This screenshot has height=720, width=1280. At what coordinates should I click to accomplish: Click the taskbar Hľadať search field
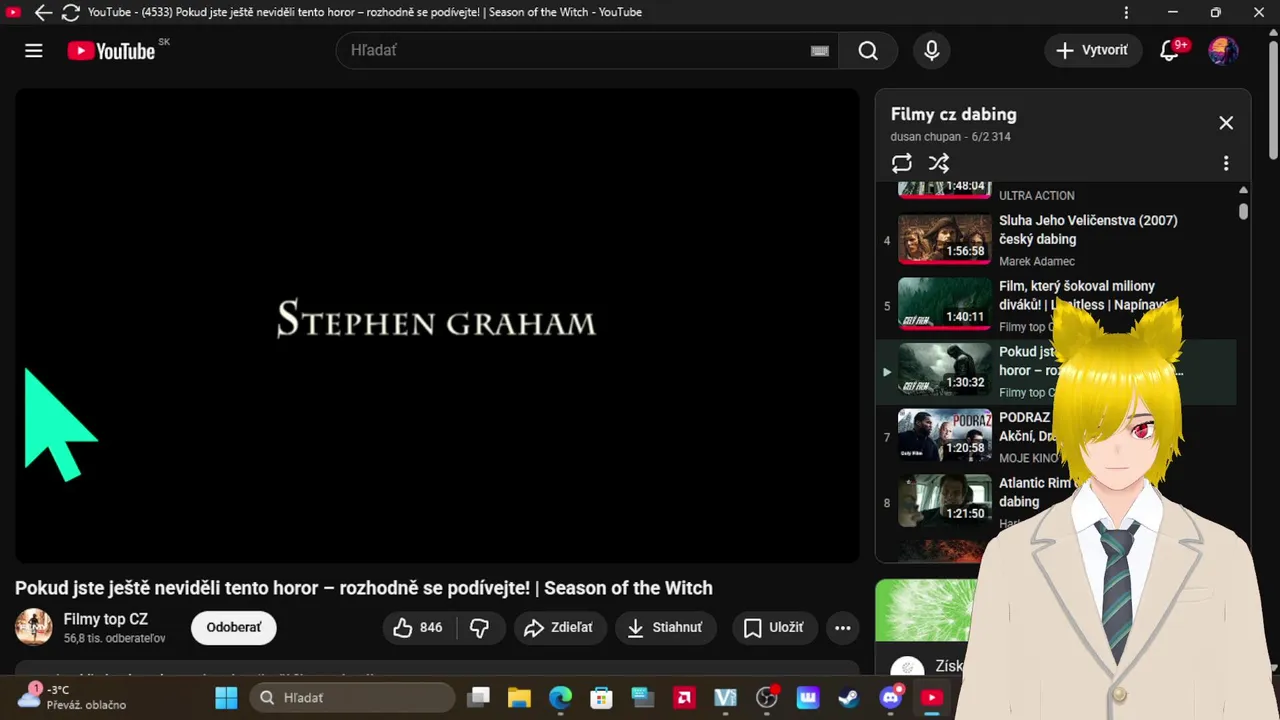coord(352,697)
